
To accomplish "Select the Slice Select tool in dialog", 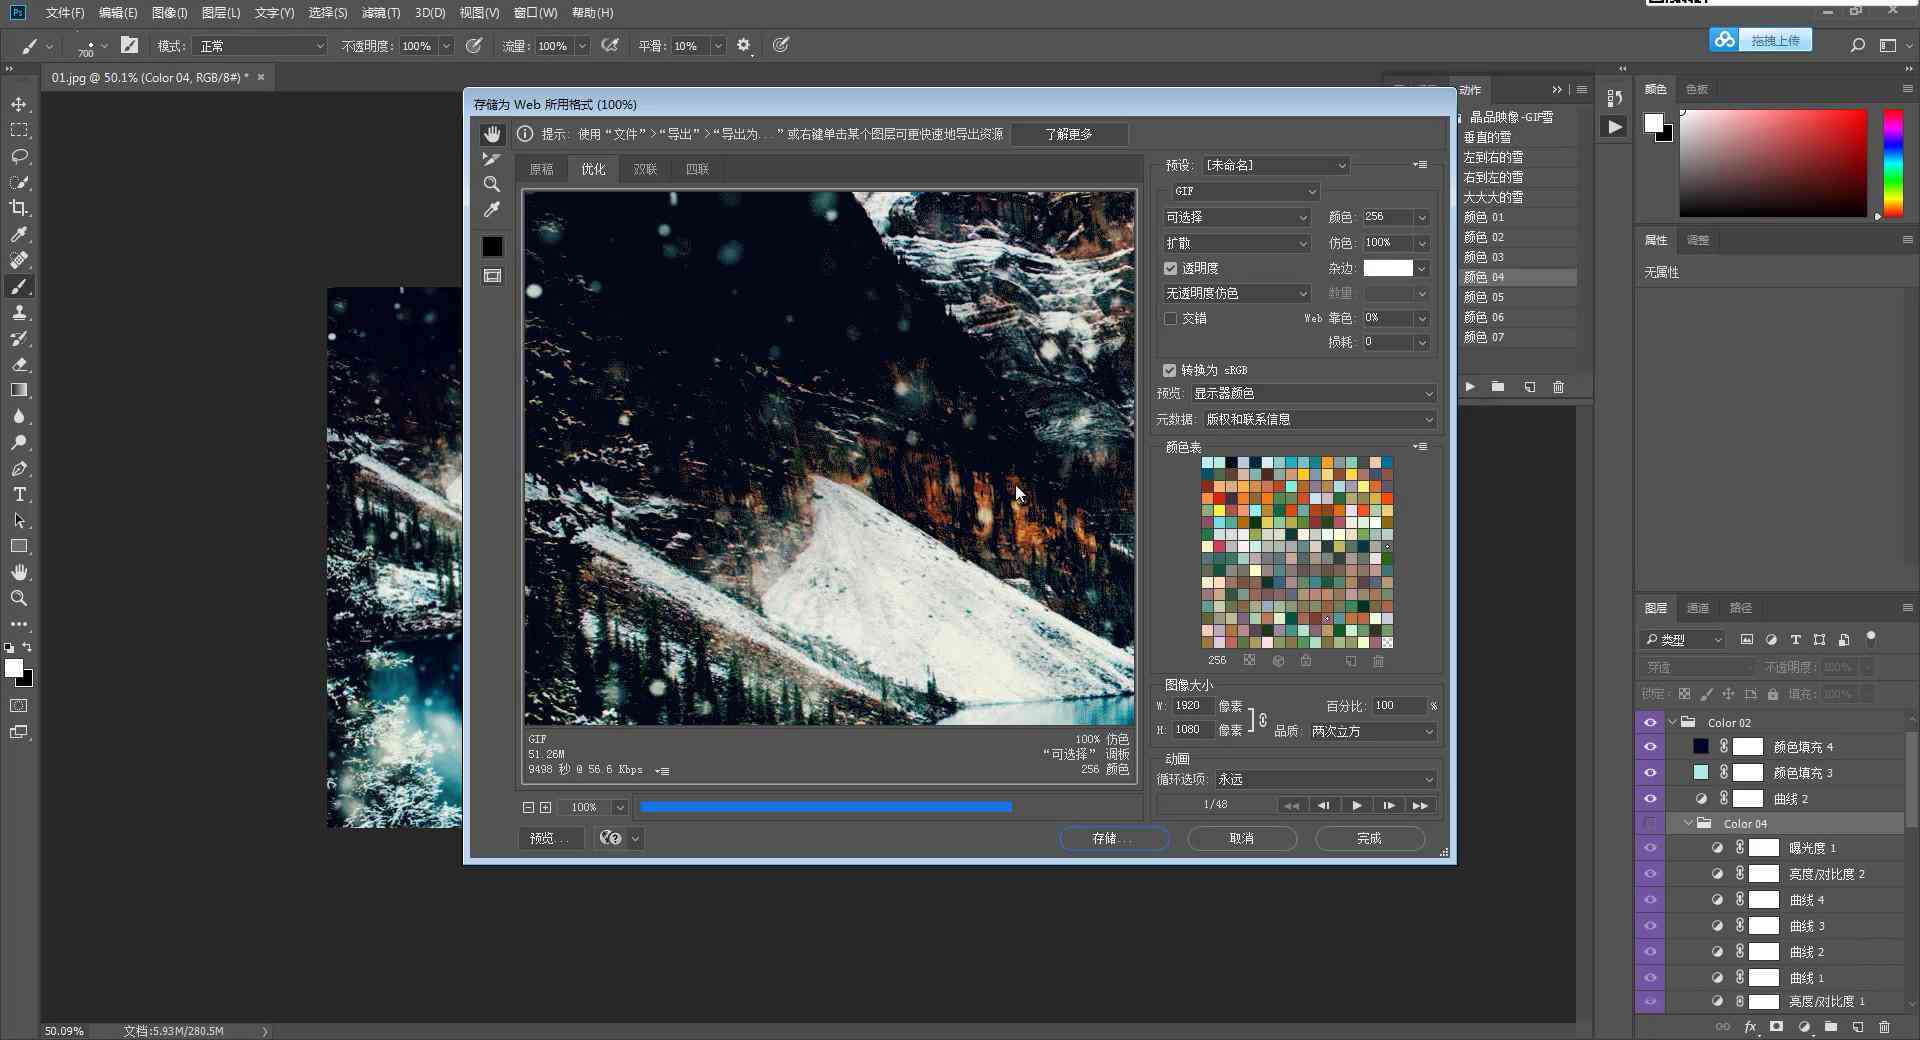I will coord(492,159).
